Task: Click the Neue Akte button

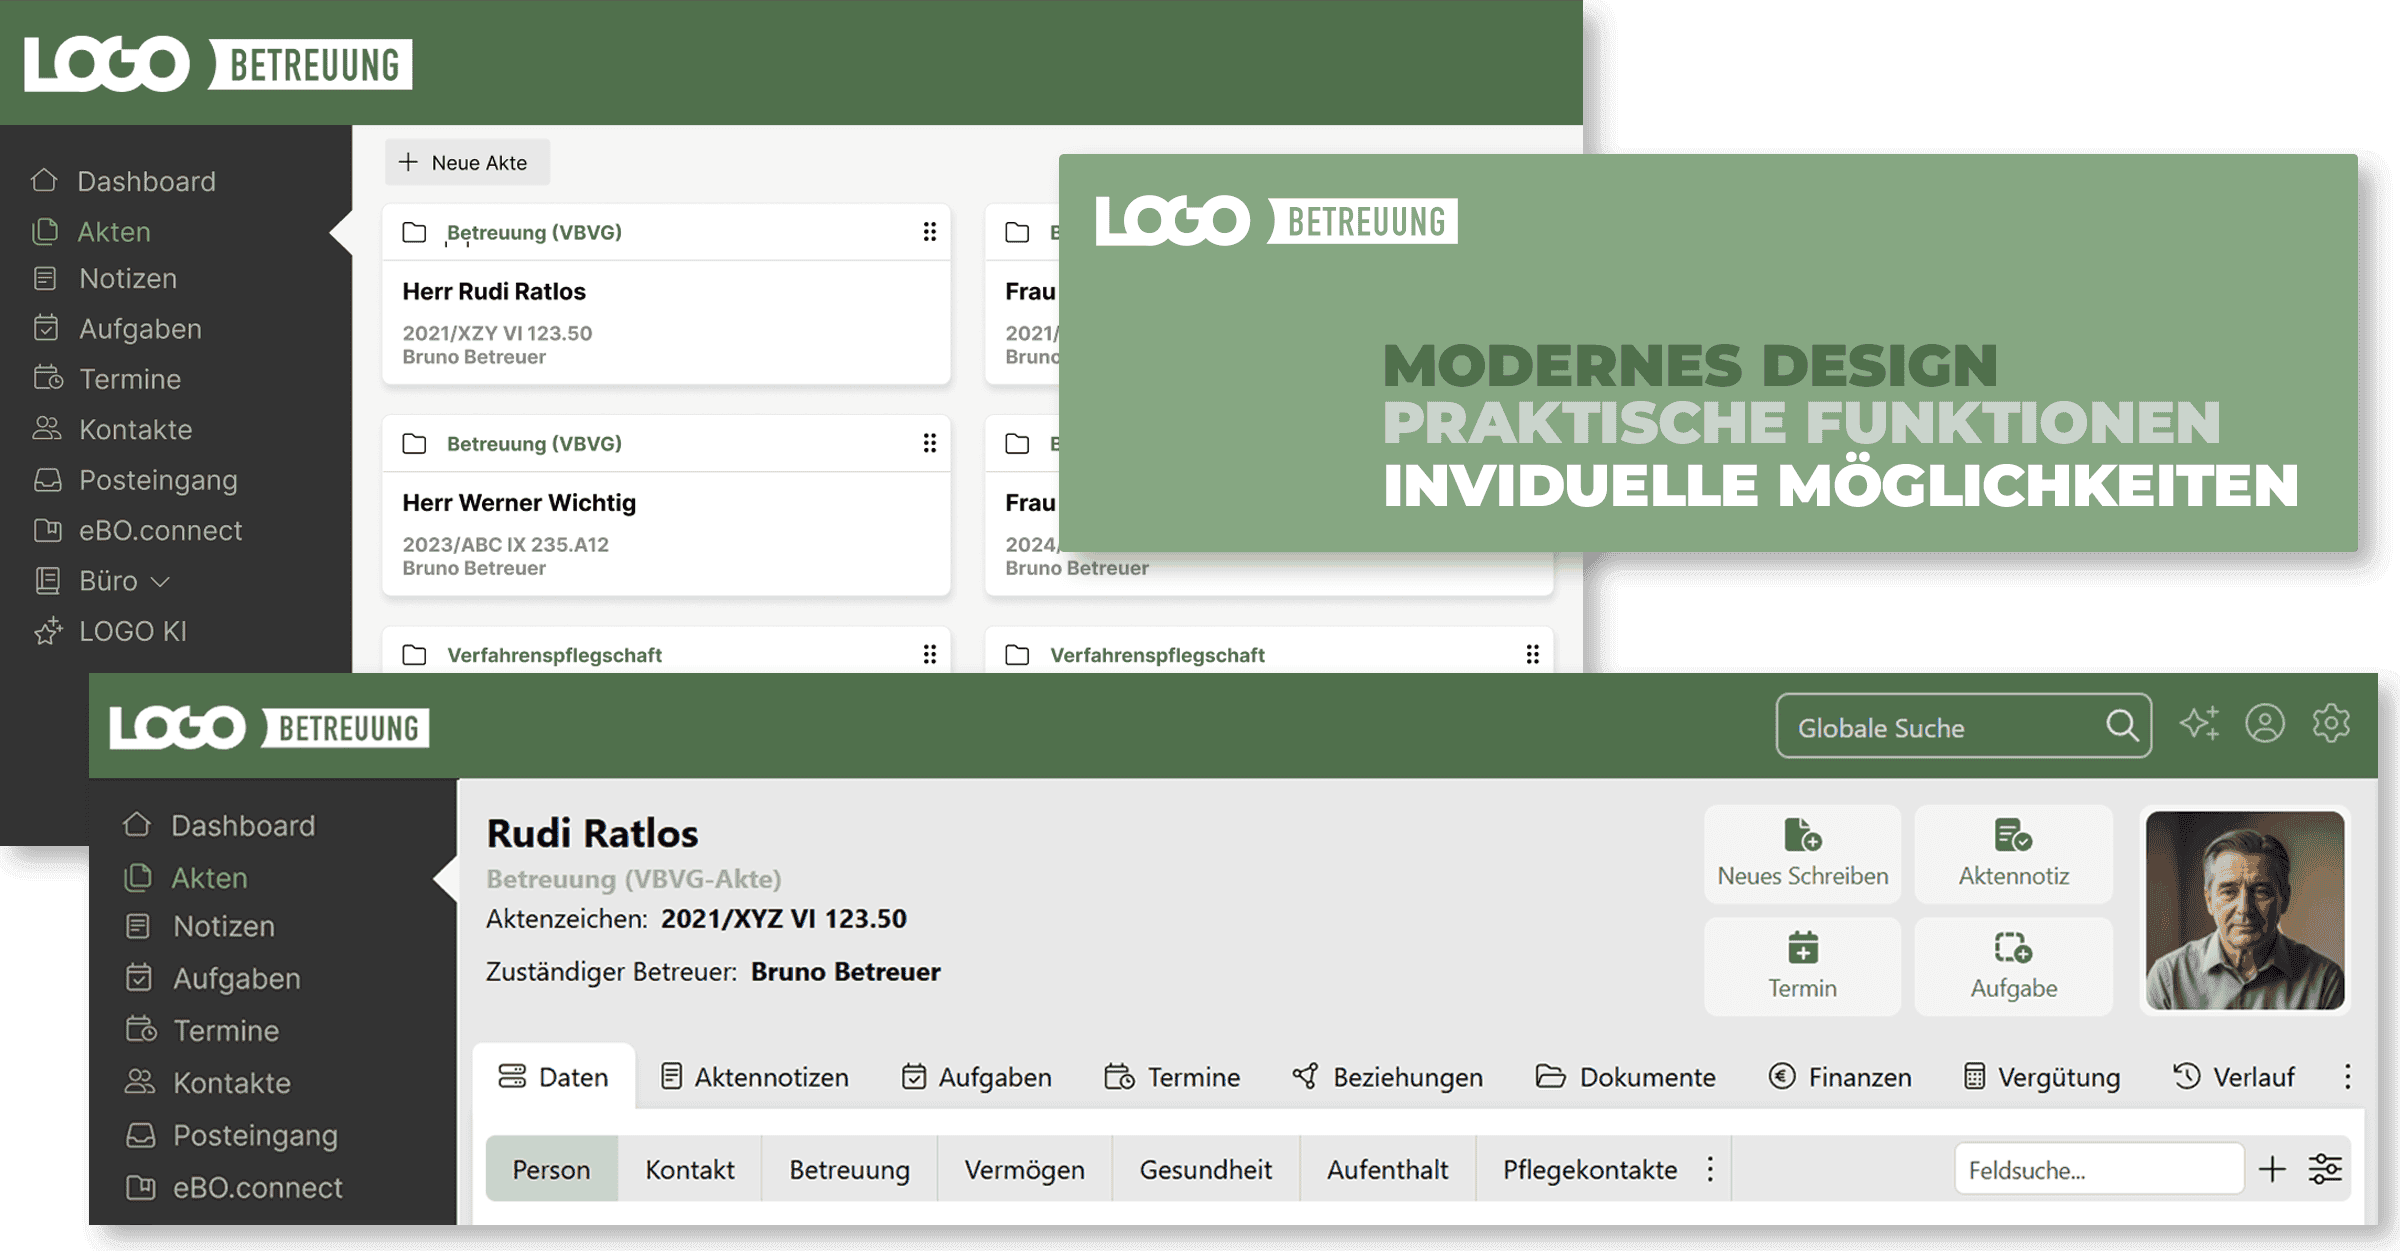Action: click(x=466, y=163)
